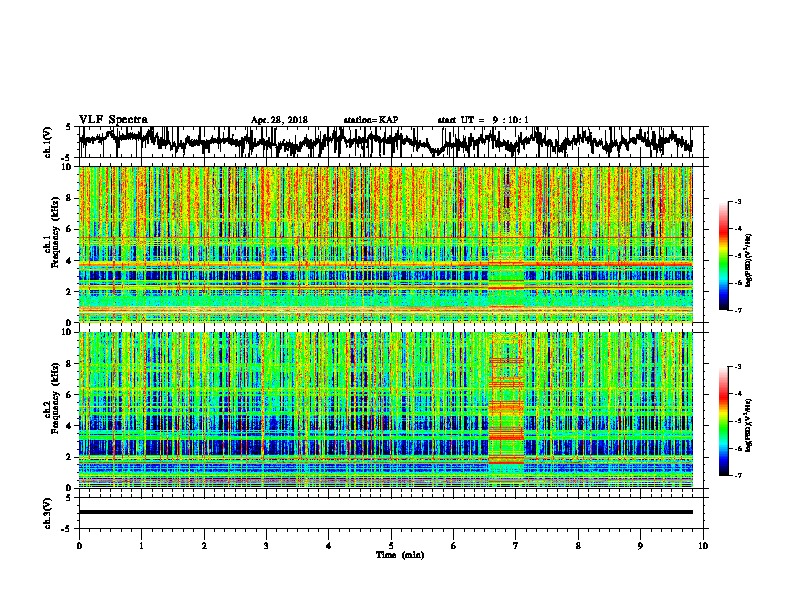
Task: Select the ch.1 voltage waveform trace
Action: click(385, 141)
